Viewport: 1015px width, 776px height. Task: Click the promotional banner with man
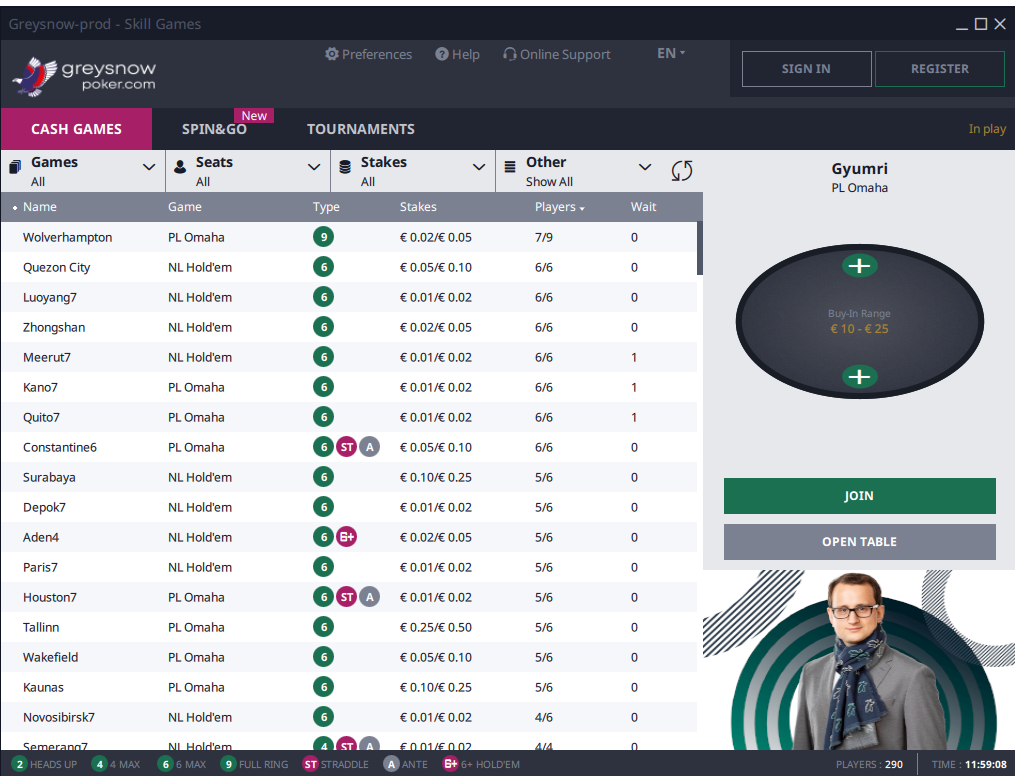(x=859, y=660)
